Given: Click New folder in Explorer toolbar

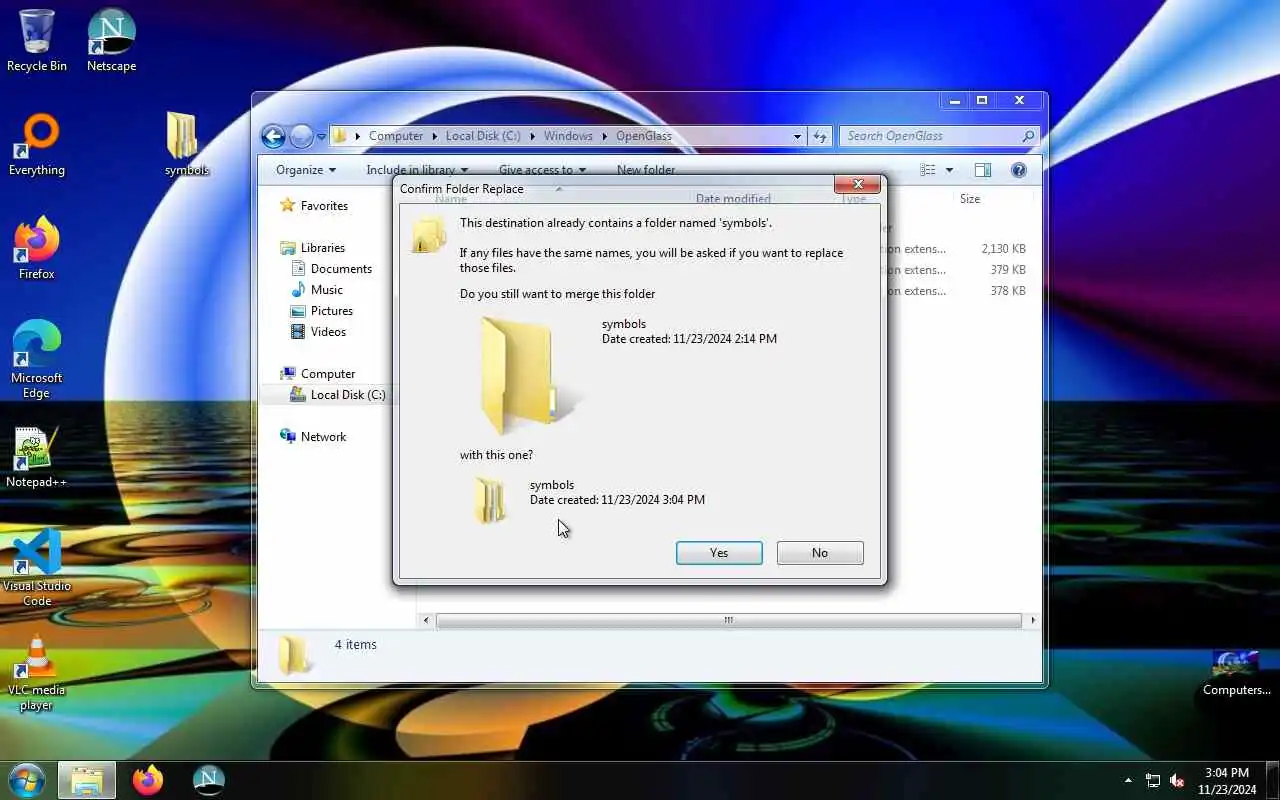Looking at the screenshot, I should (646, 170).
